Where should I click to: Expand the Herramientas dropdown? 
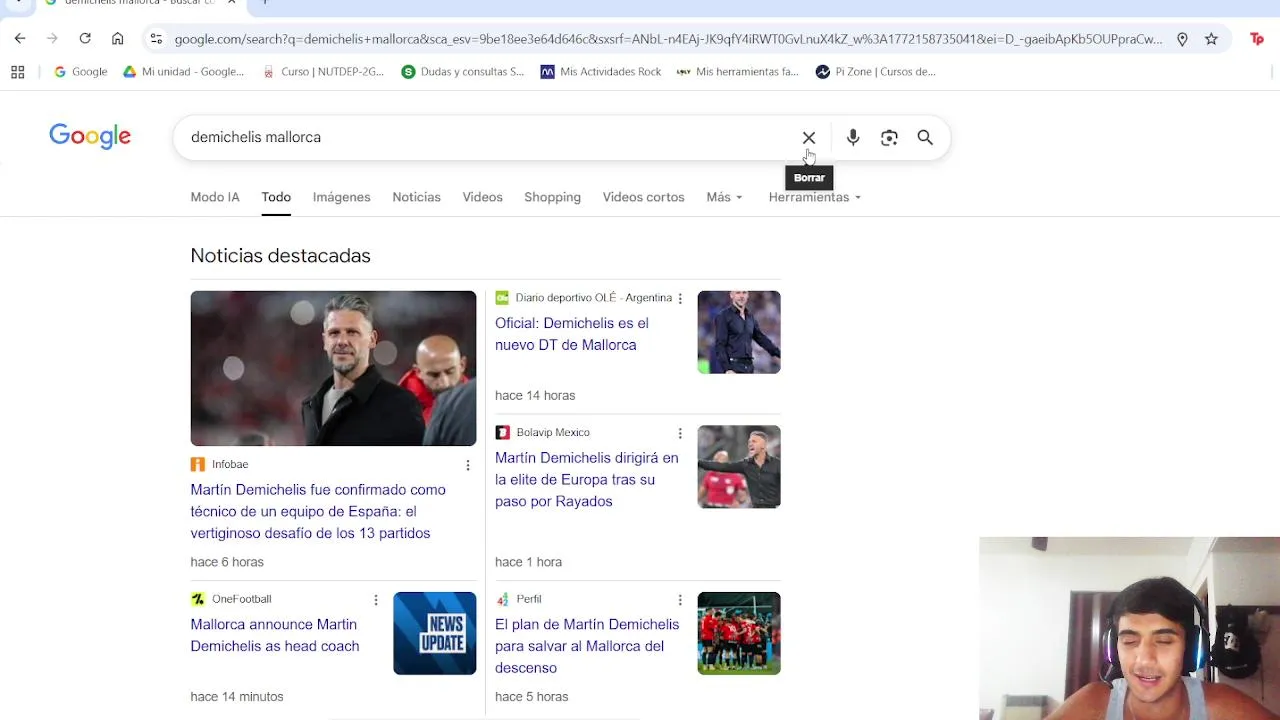[x=815, y=197]
